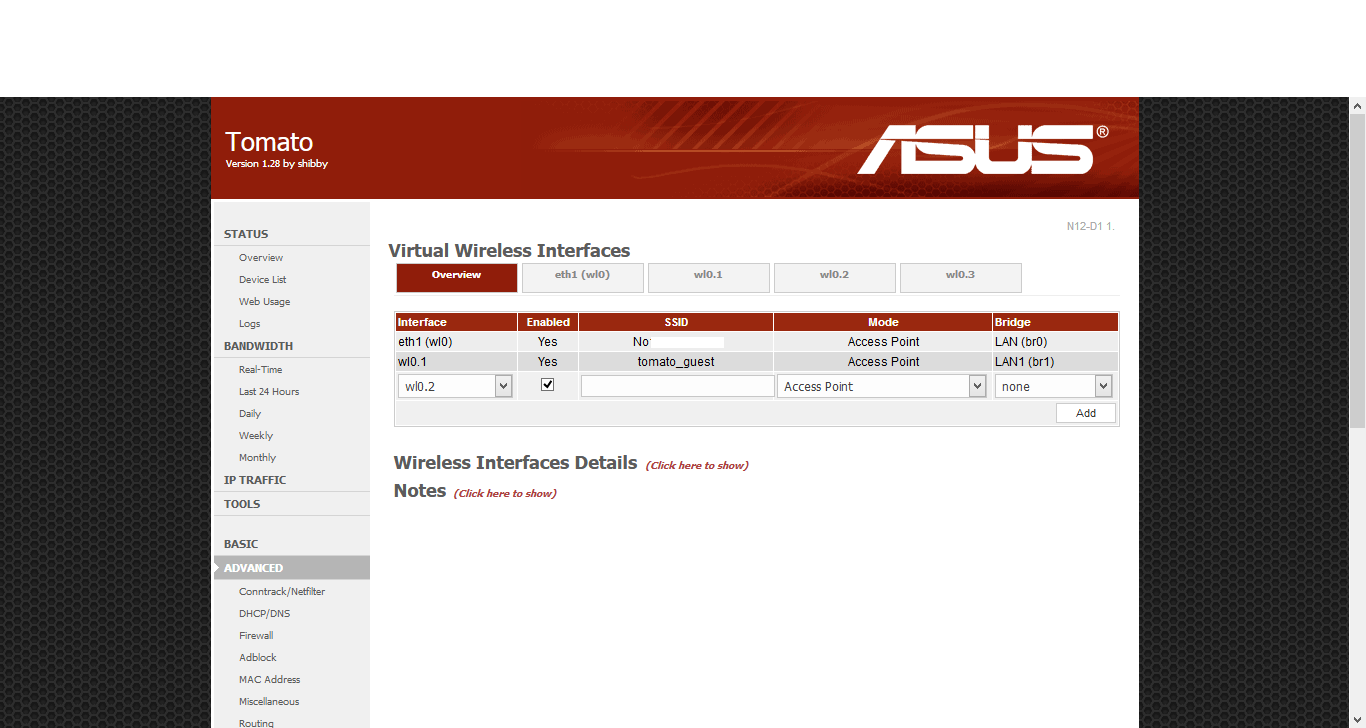Open the MAC Address page
The height and width of the screenshot is (728, 1366).
tap(270, 680)
